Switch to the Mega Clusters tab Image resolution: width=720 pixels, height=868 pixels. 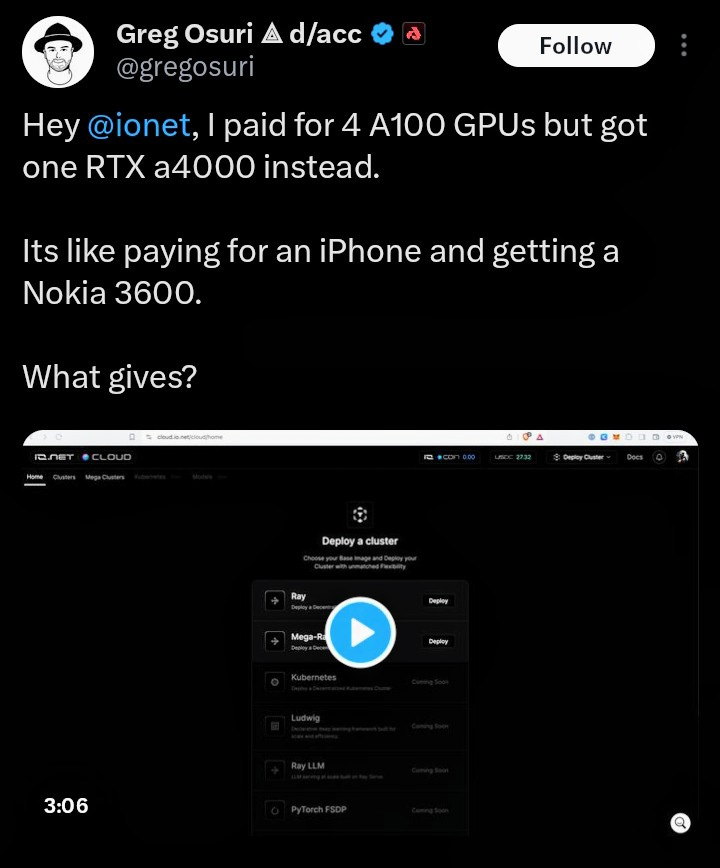[x=105, y=477]
